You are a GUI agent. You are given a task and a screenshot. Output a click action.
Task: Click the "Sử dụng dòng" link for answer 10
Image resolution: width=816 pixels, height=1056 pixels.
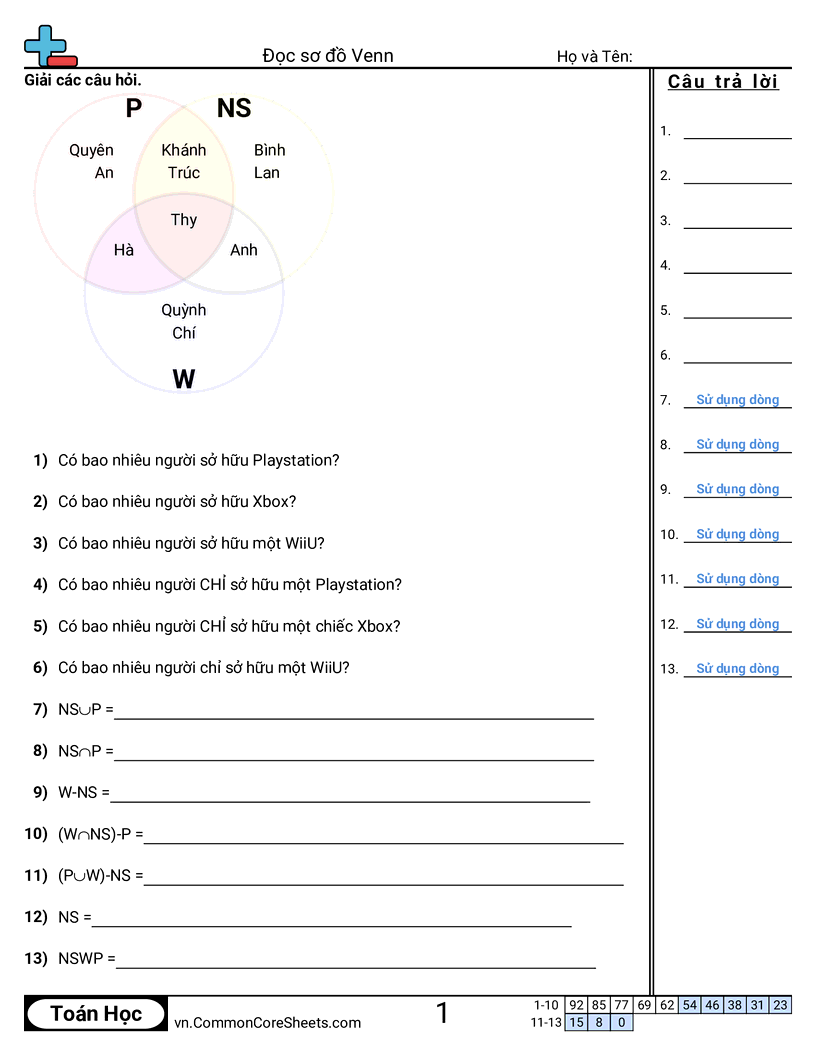[x=737, y=534]
